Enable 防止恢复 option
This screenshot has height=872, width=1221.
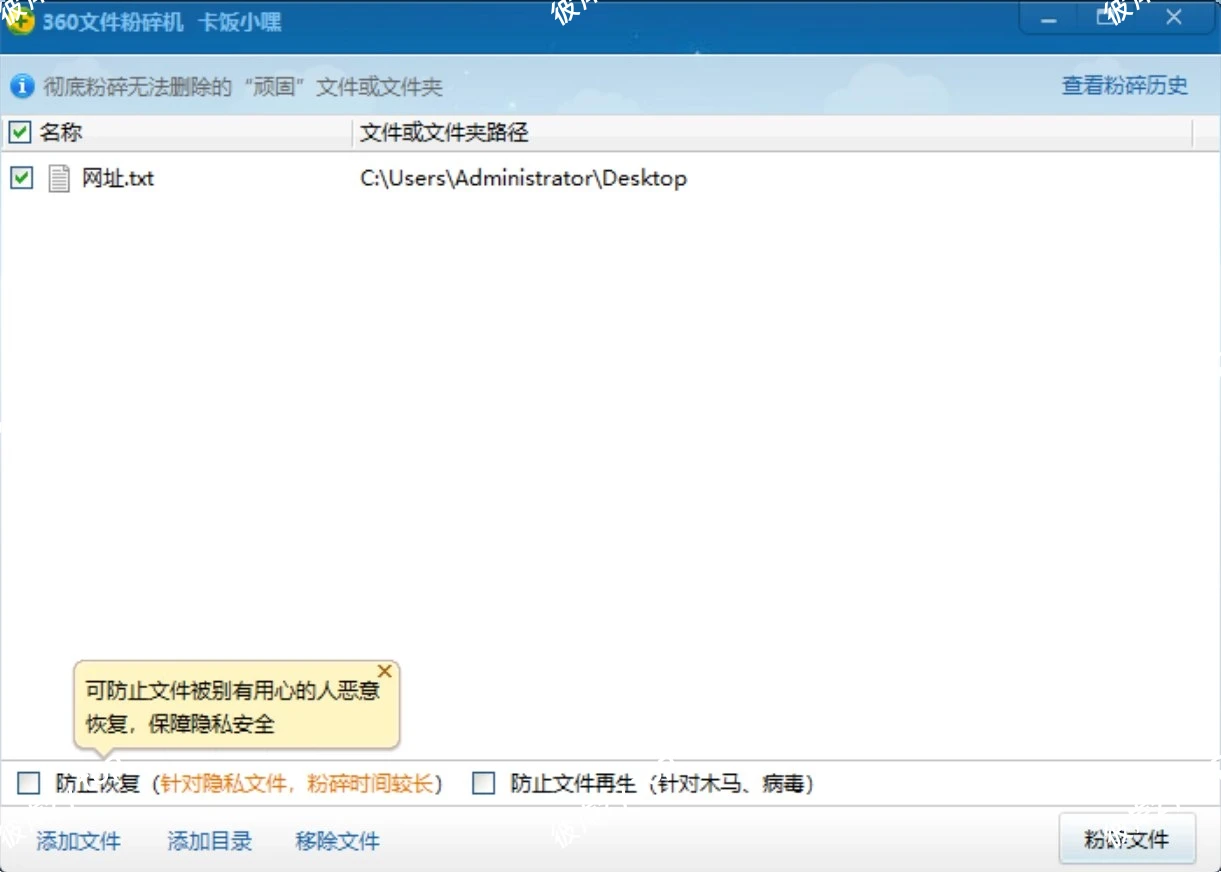pos(28,784)
